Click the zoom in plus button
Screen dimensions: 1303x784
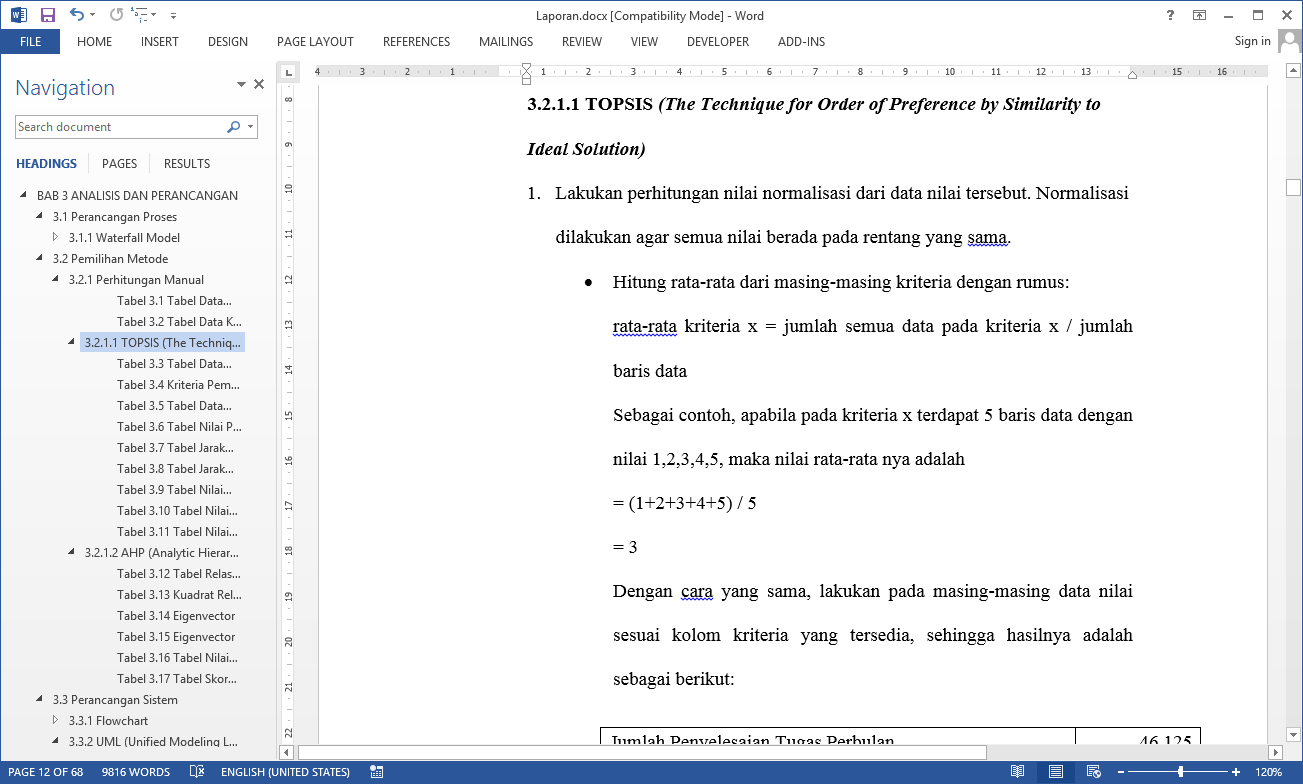[x=1236, y=772]
